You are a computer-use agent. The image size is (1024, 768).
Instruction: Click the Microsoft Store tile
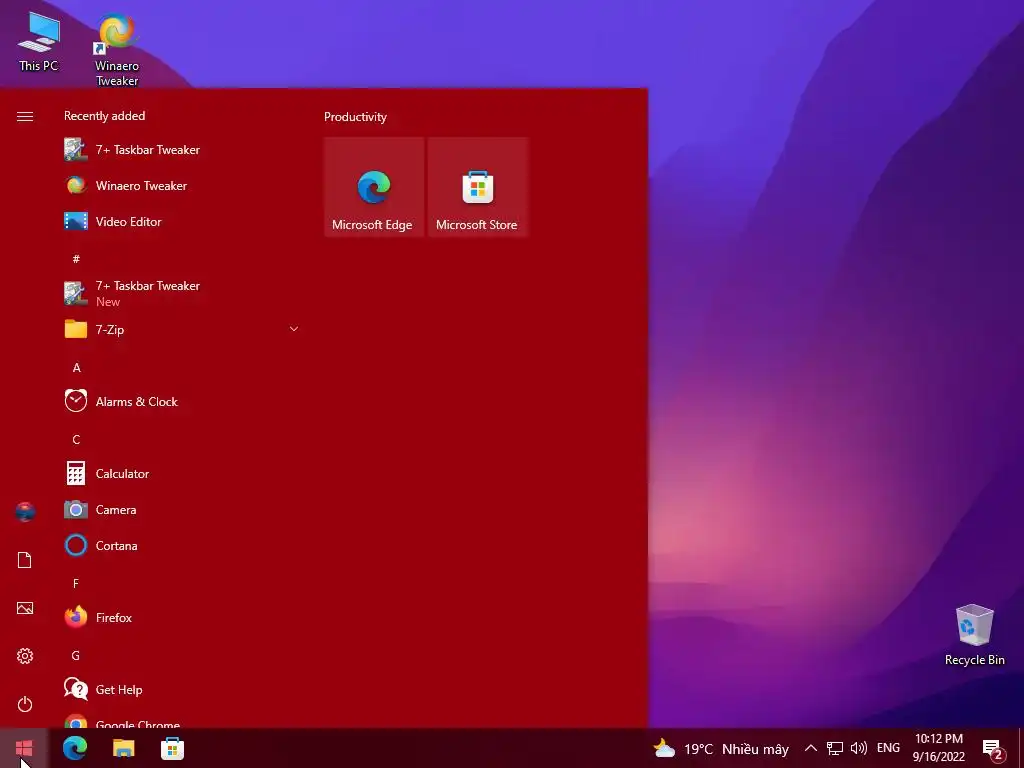[x=477, y=187]
